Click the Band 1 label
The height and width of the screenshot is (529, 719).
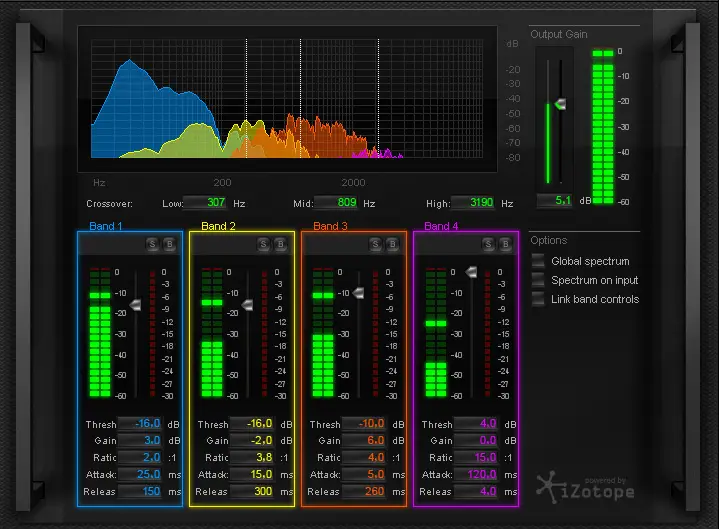pyautogui.click(x=106, y=226)
